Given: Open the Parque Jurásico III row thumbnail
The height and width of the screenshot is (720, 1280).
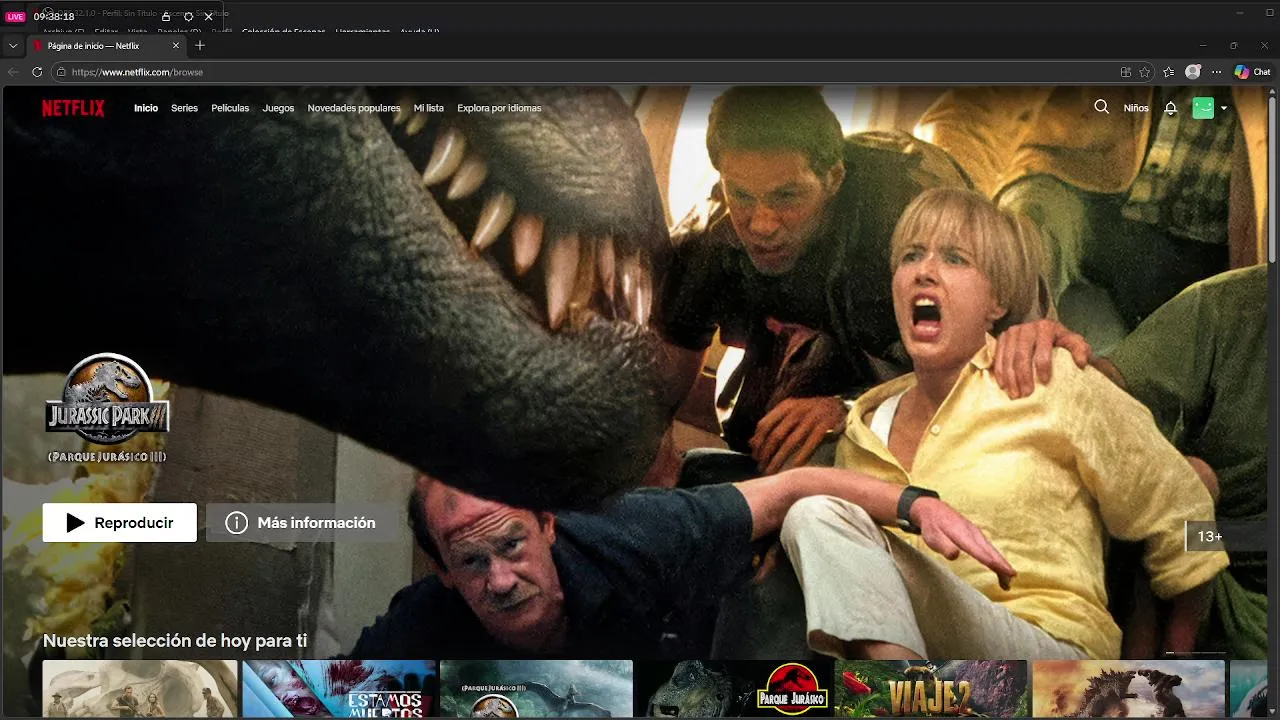Looking at the screenshot, I should (536, 689).
